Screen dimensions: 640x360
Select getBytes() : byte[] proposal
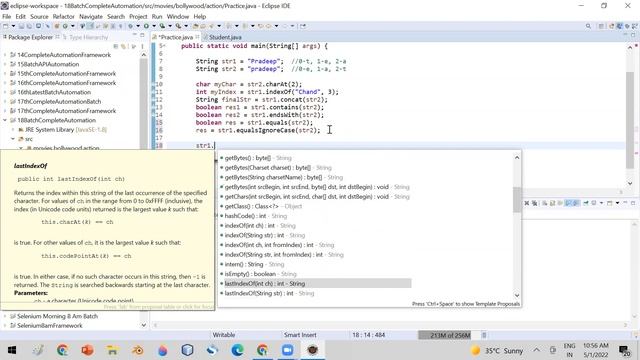point(256,158)
